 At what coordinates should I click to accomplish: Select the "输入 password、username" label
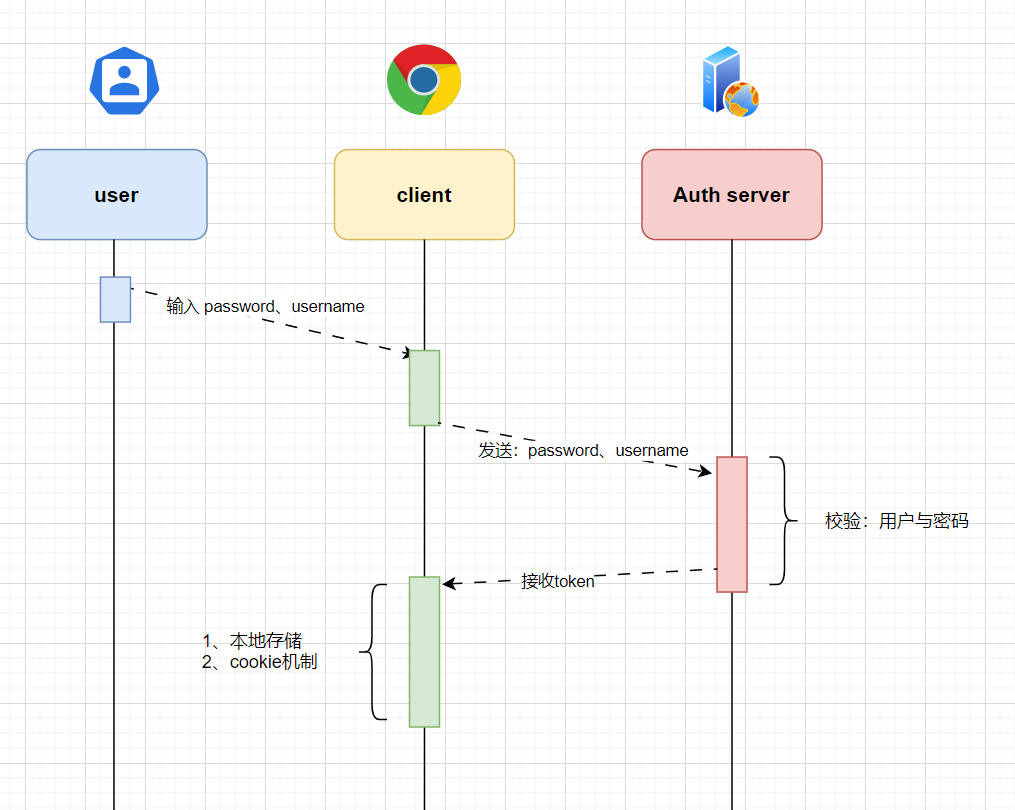coord(265,306)
